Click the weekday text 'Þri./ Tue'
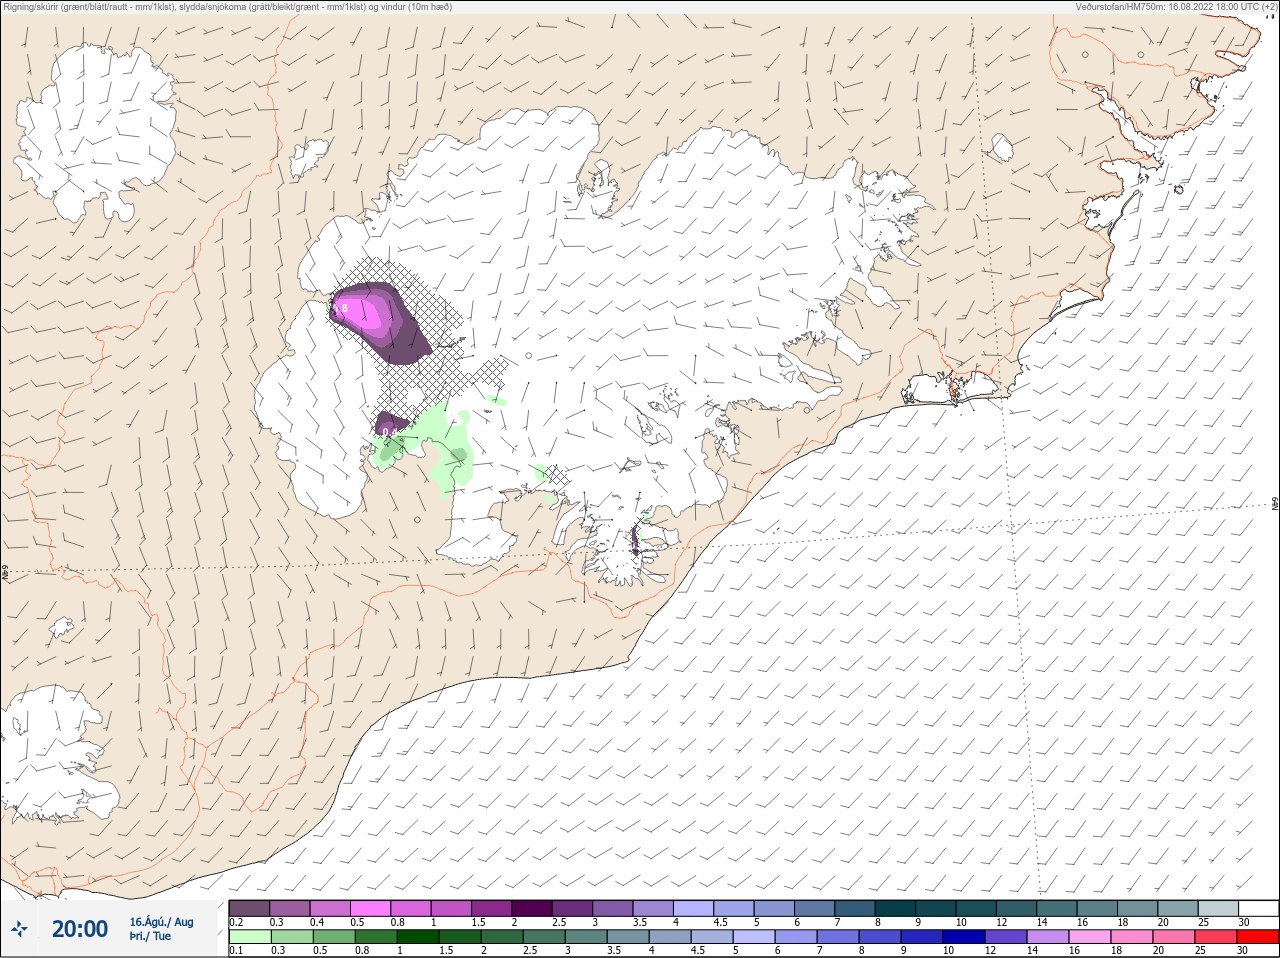 [150, 936]
